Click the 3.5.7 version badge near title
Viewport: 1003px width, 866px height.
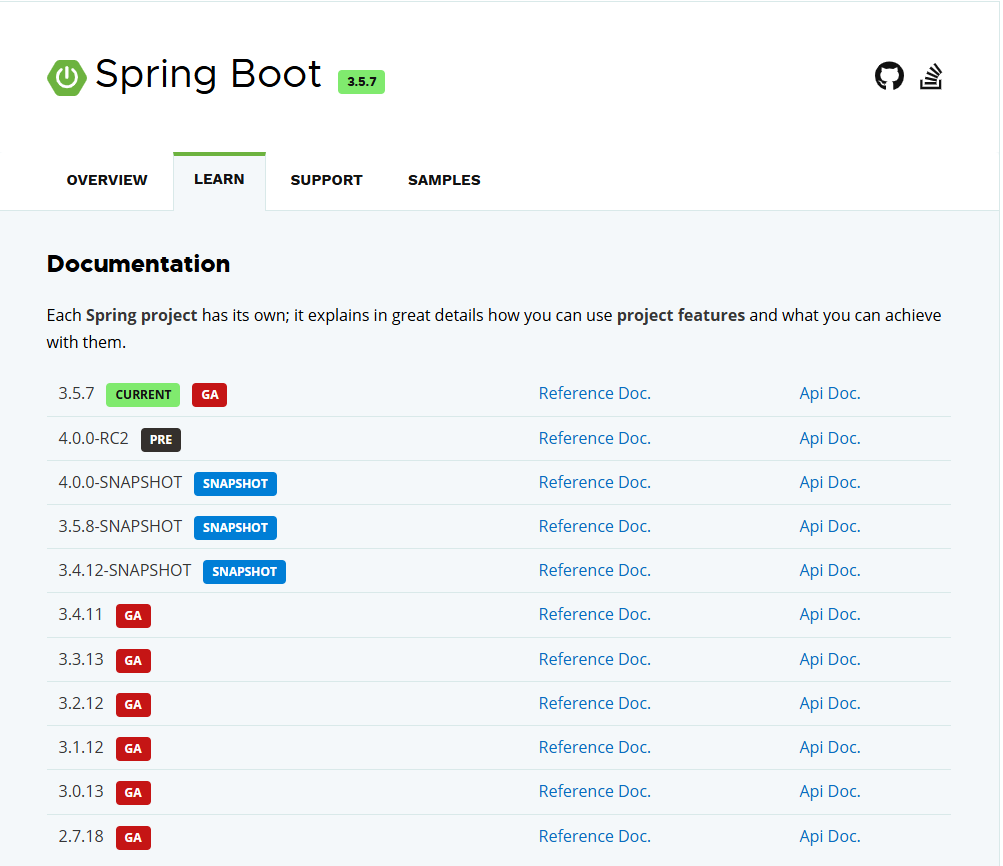tap(361, 82)
